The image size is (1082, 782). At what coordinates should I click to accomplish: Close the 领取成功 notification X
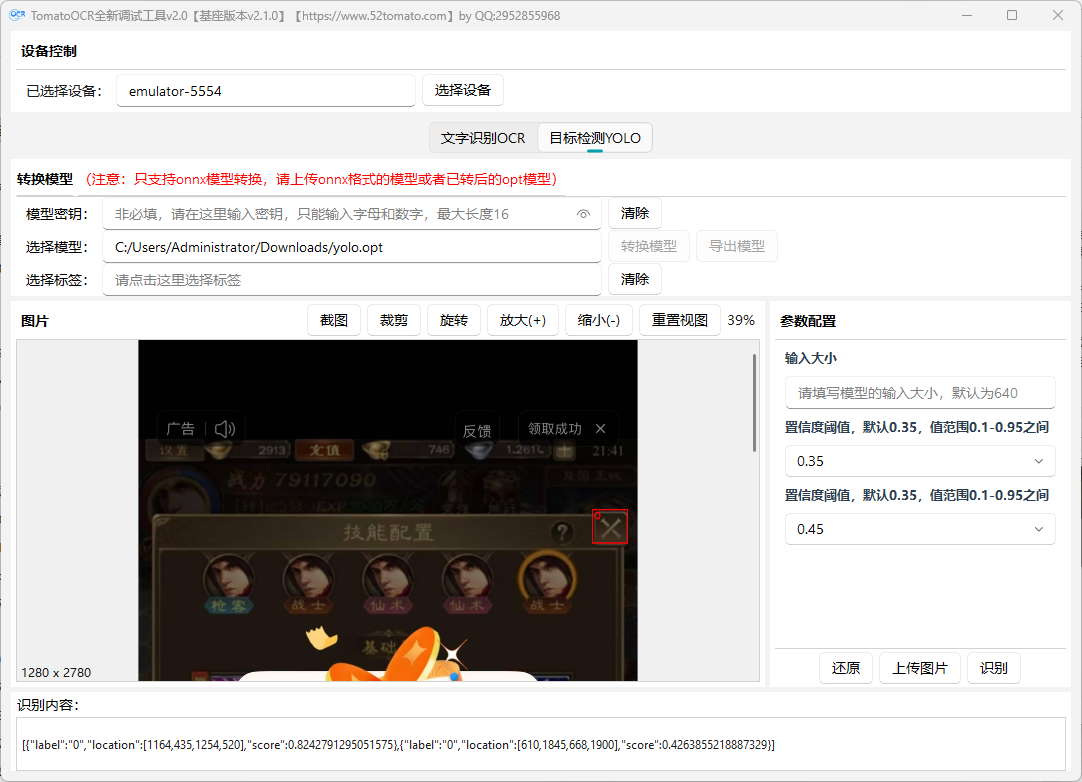[x=600, y=429]
